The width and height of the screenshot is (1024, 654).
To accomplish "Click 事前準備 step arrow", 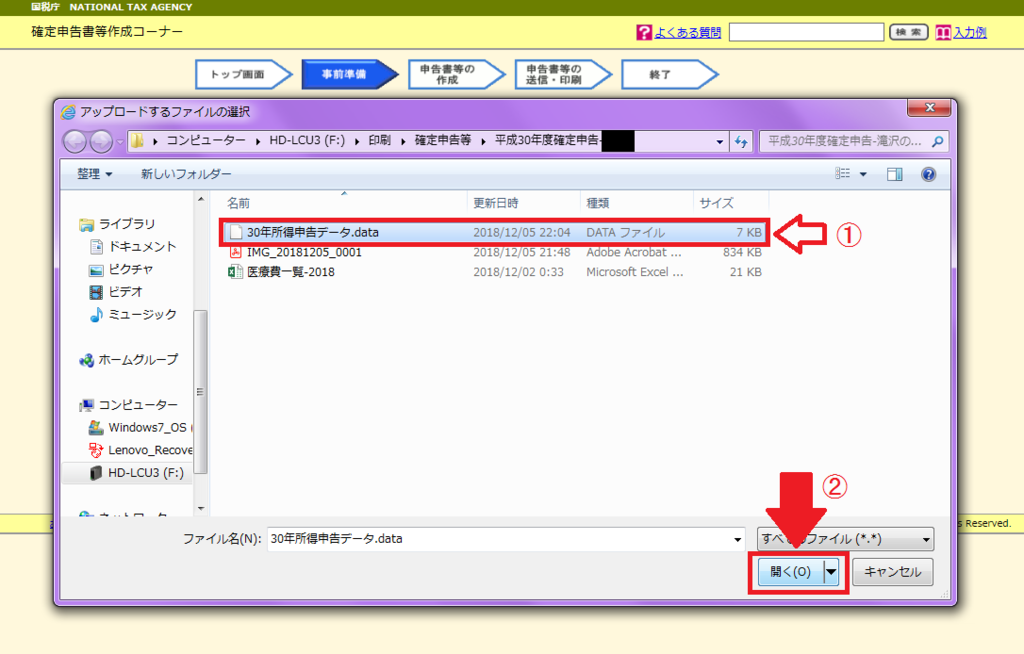I will [350, 74].
